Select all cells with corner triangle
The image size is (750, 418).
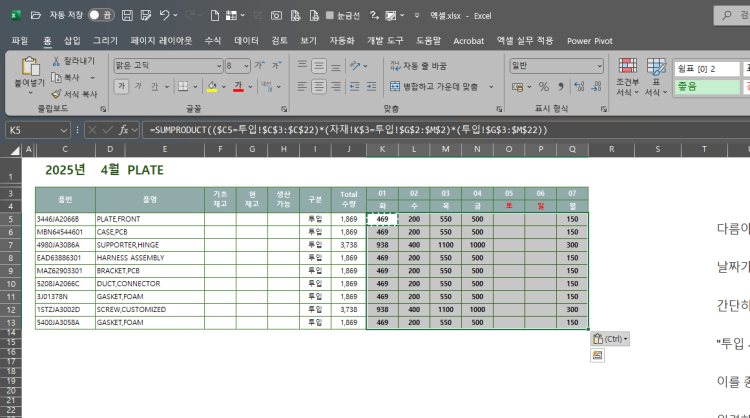[x=14, y=150]
